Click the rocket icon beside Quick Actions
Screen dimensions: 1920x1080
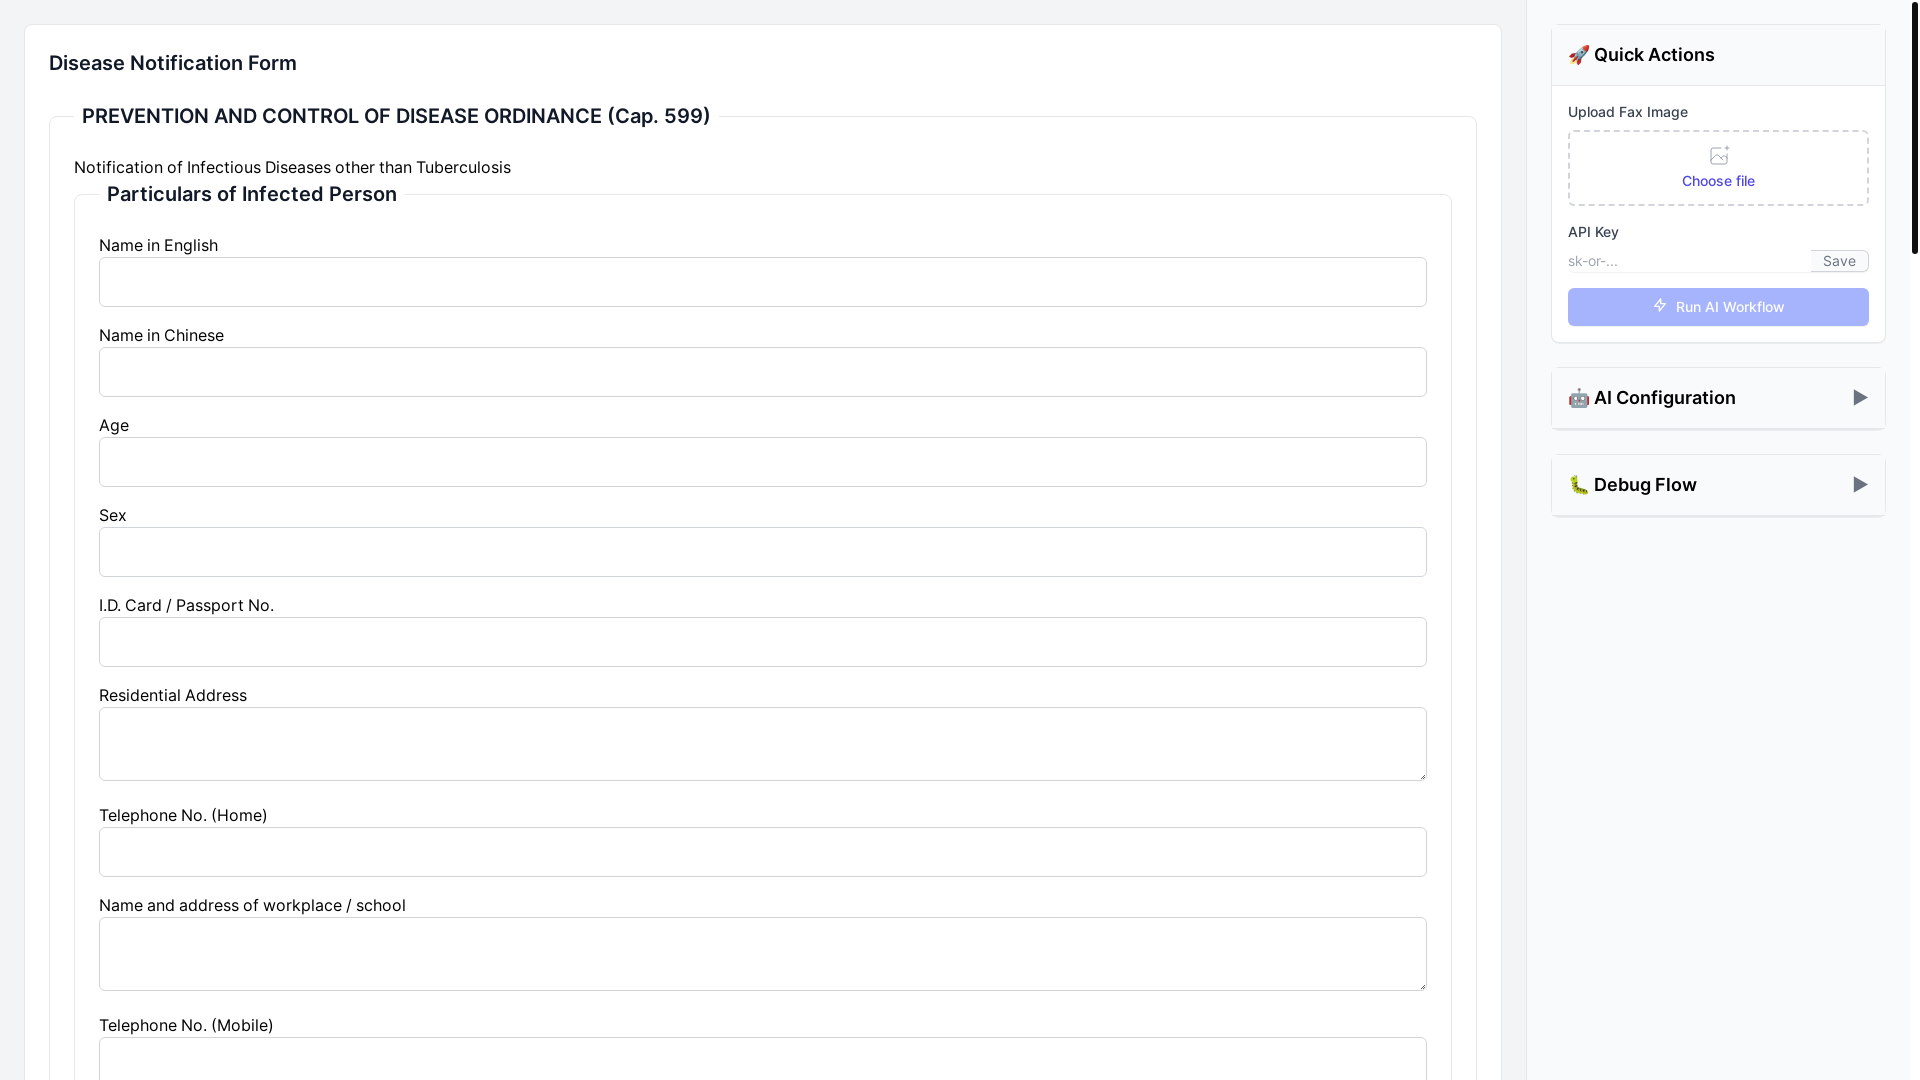point(1579,55)
